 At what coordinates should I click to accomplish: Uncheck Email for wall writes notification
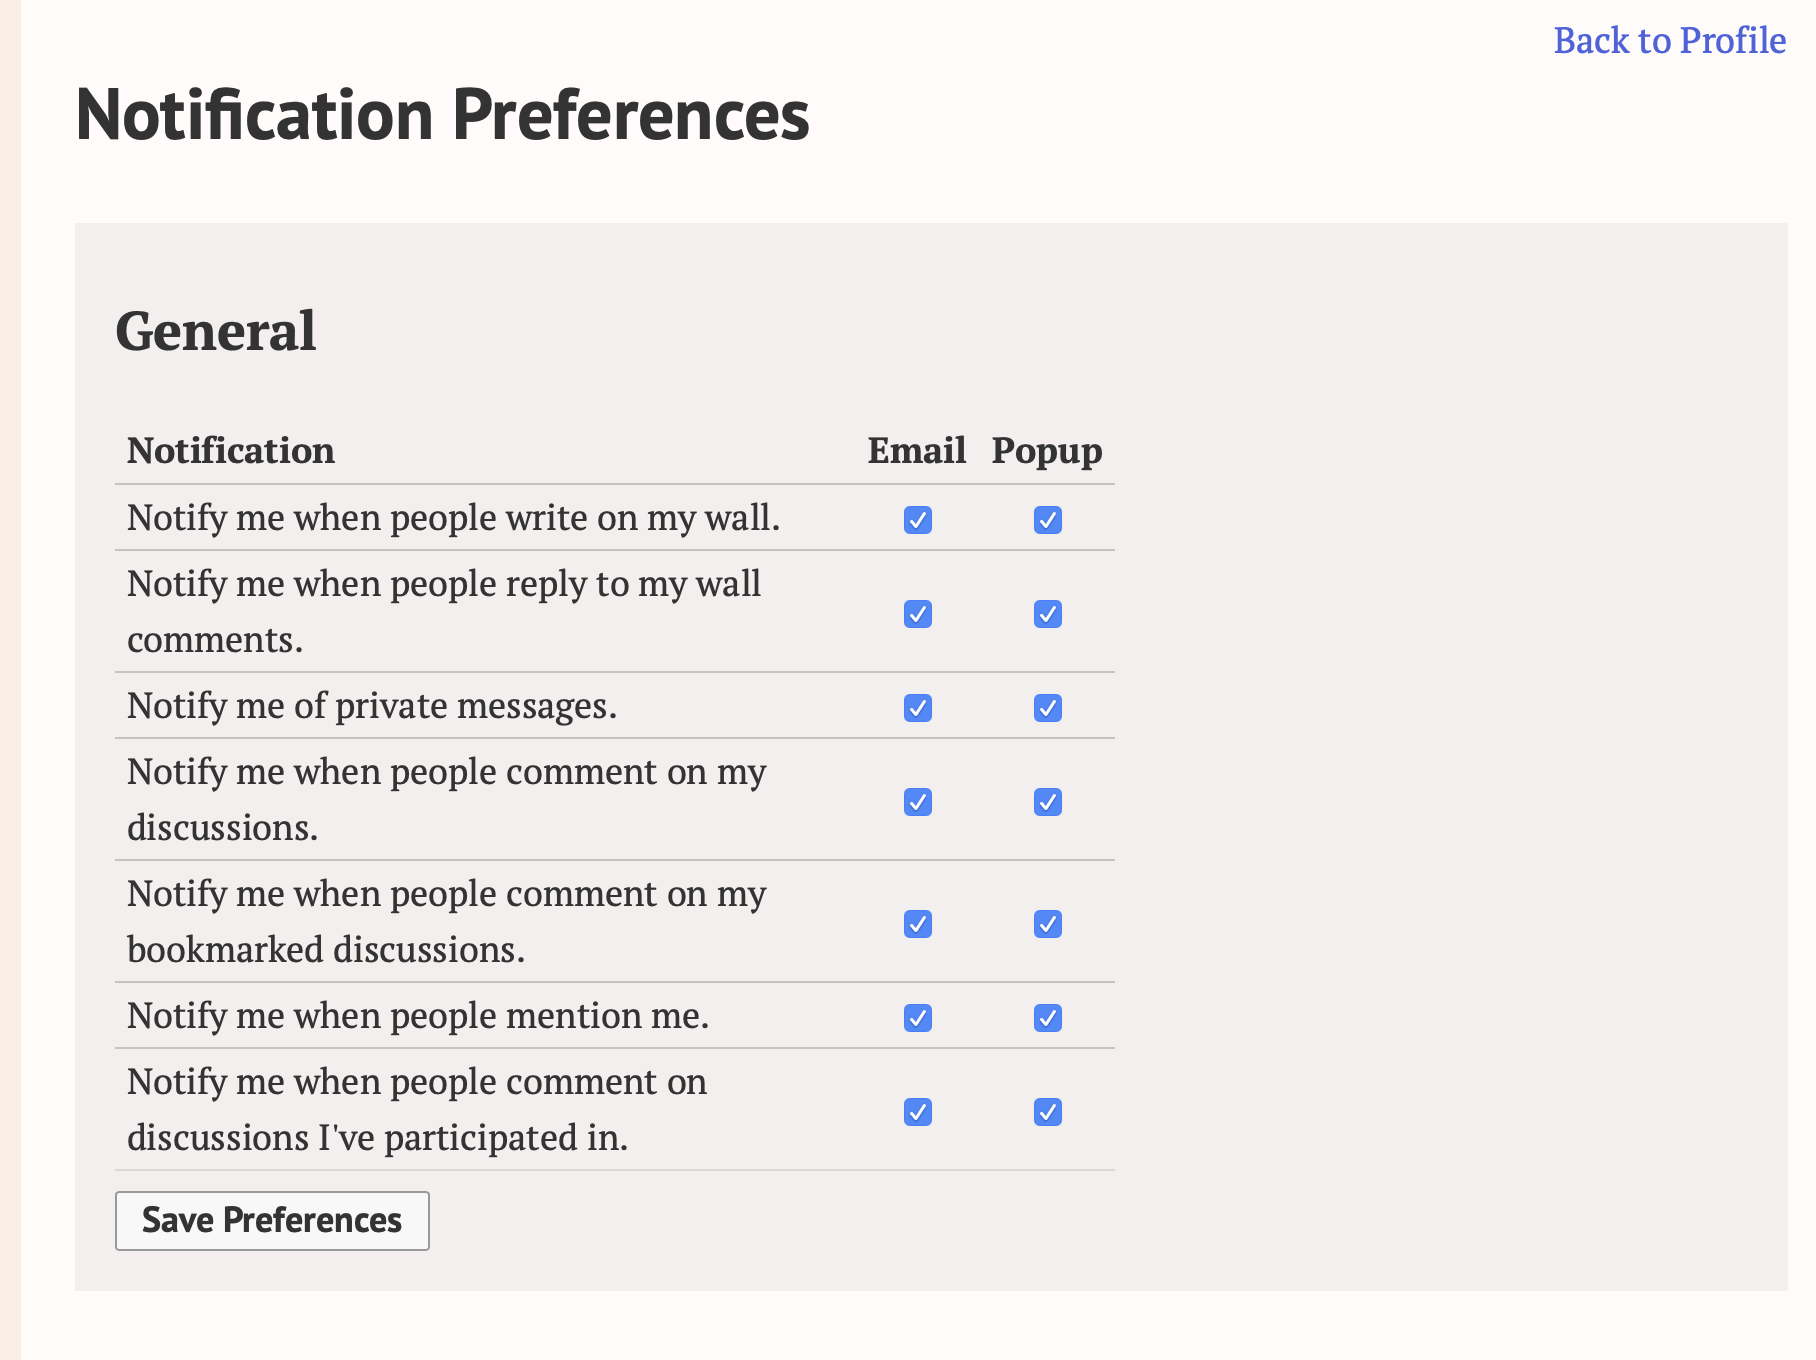(918, 520)
